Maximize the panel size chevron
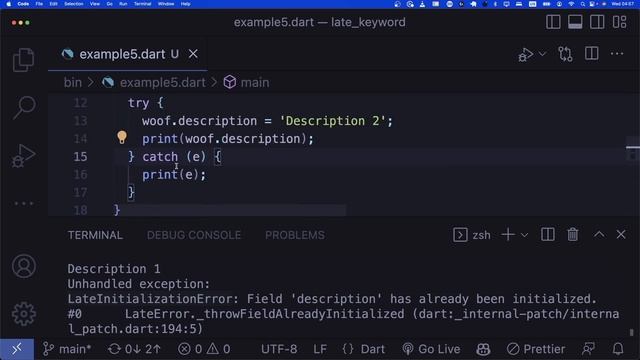Viewport: 640px width, 360px height. point(599,234)
